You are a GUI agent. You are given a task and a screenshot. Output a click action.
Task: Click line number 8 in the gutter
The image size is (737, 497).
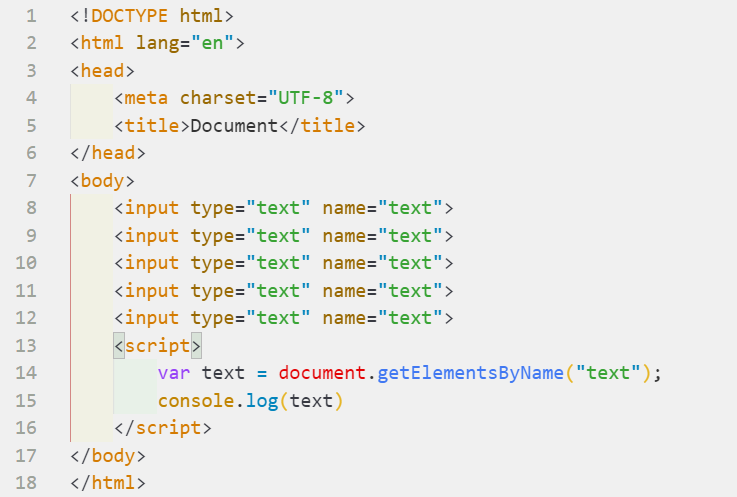31,208
